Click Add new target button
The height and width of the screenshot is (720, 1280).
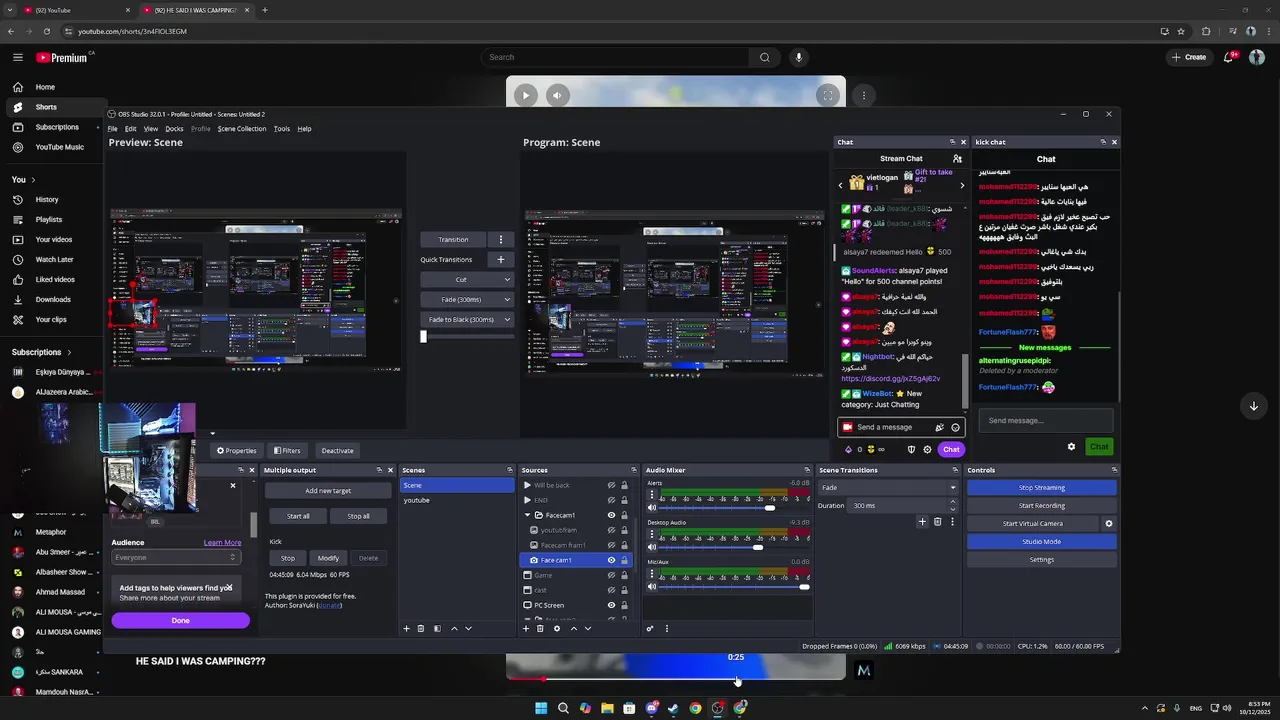click(x=328, y=491)
